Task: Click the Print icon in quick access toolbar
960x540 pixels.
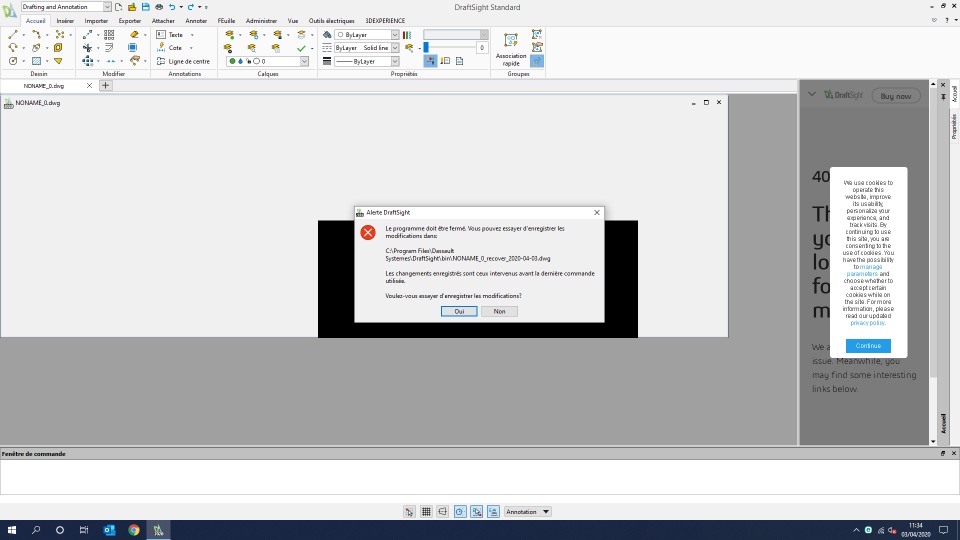Action: tap(159, 7)
